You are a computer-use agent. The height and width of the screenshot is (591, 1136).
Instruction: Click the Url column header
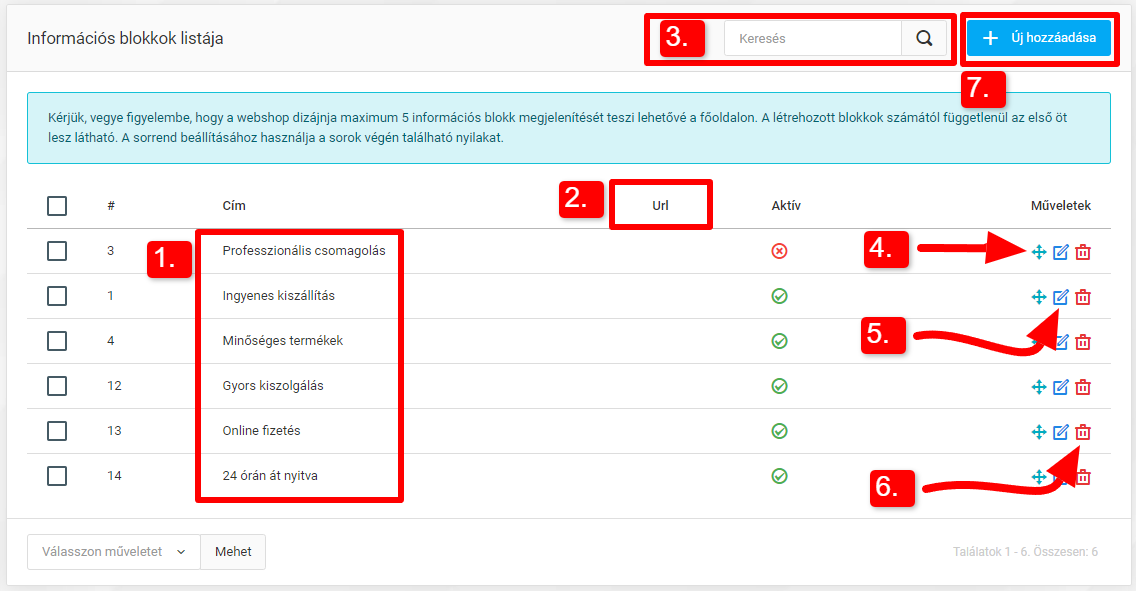(660, 206)
